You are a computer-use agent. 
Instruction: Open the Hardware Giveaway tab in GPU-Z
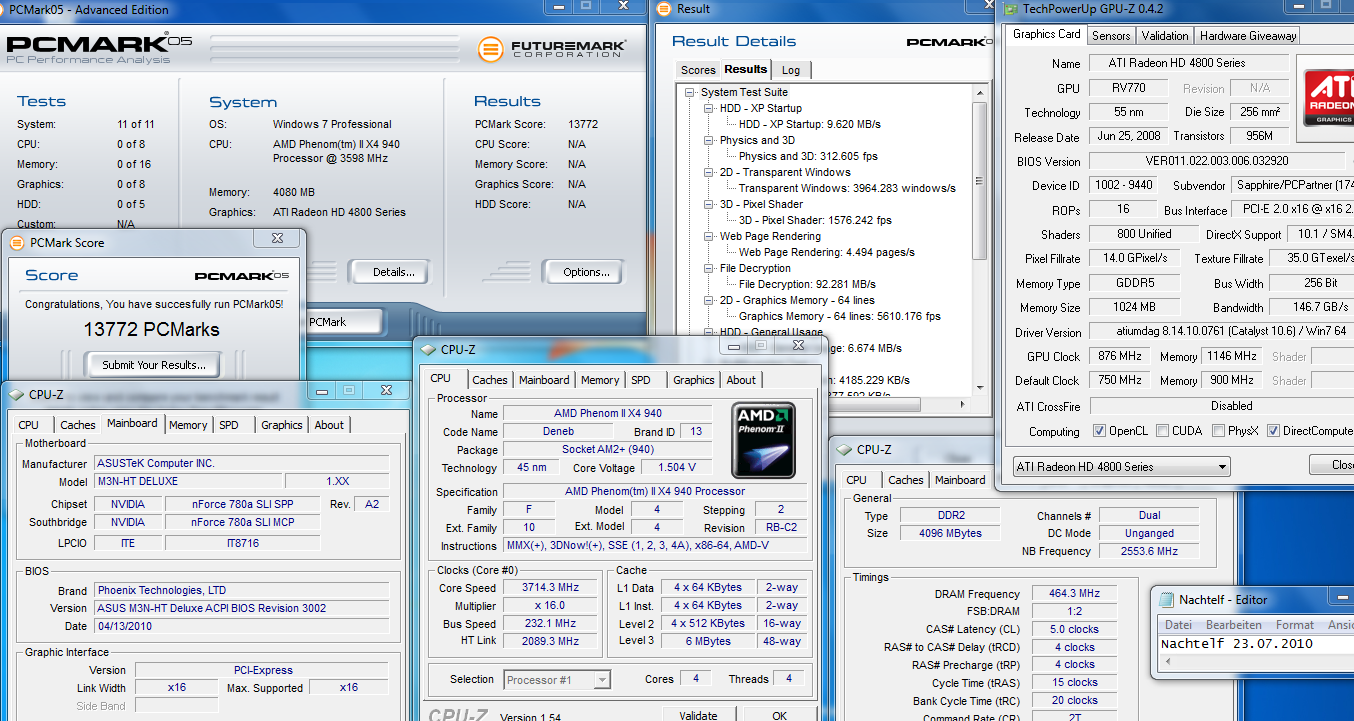click(x=1247, y=35)
